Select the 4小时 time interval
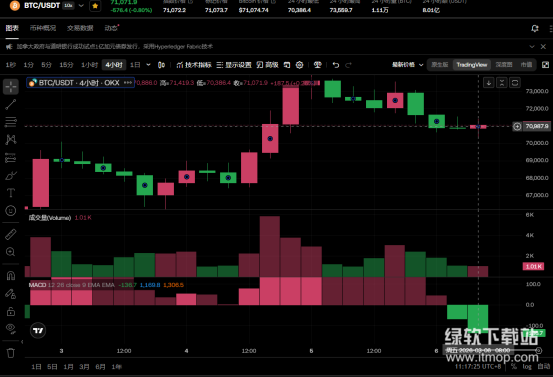553x377 pixels. [x=114, y=65]
